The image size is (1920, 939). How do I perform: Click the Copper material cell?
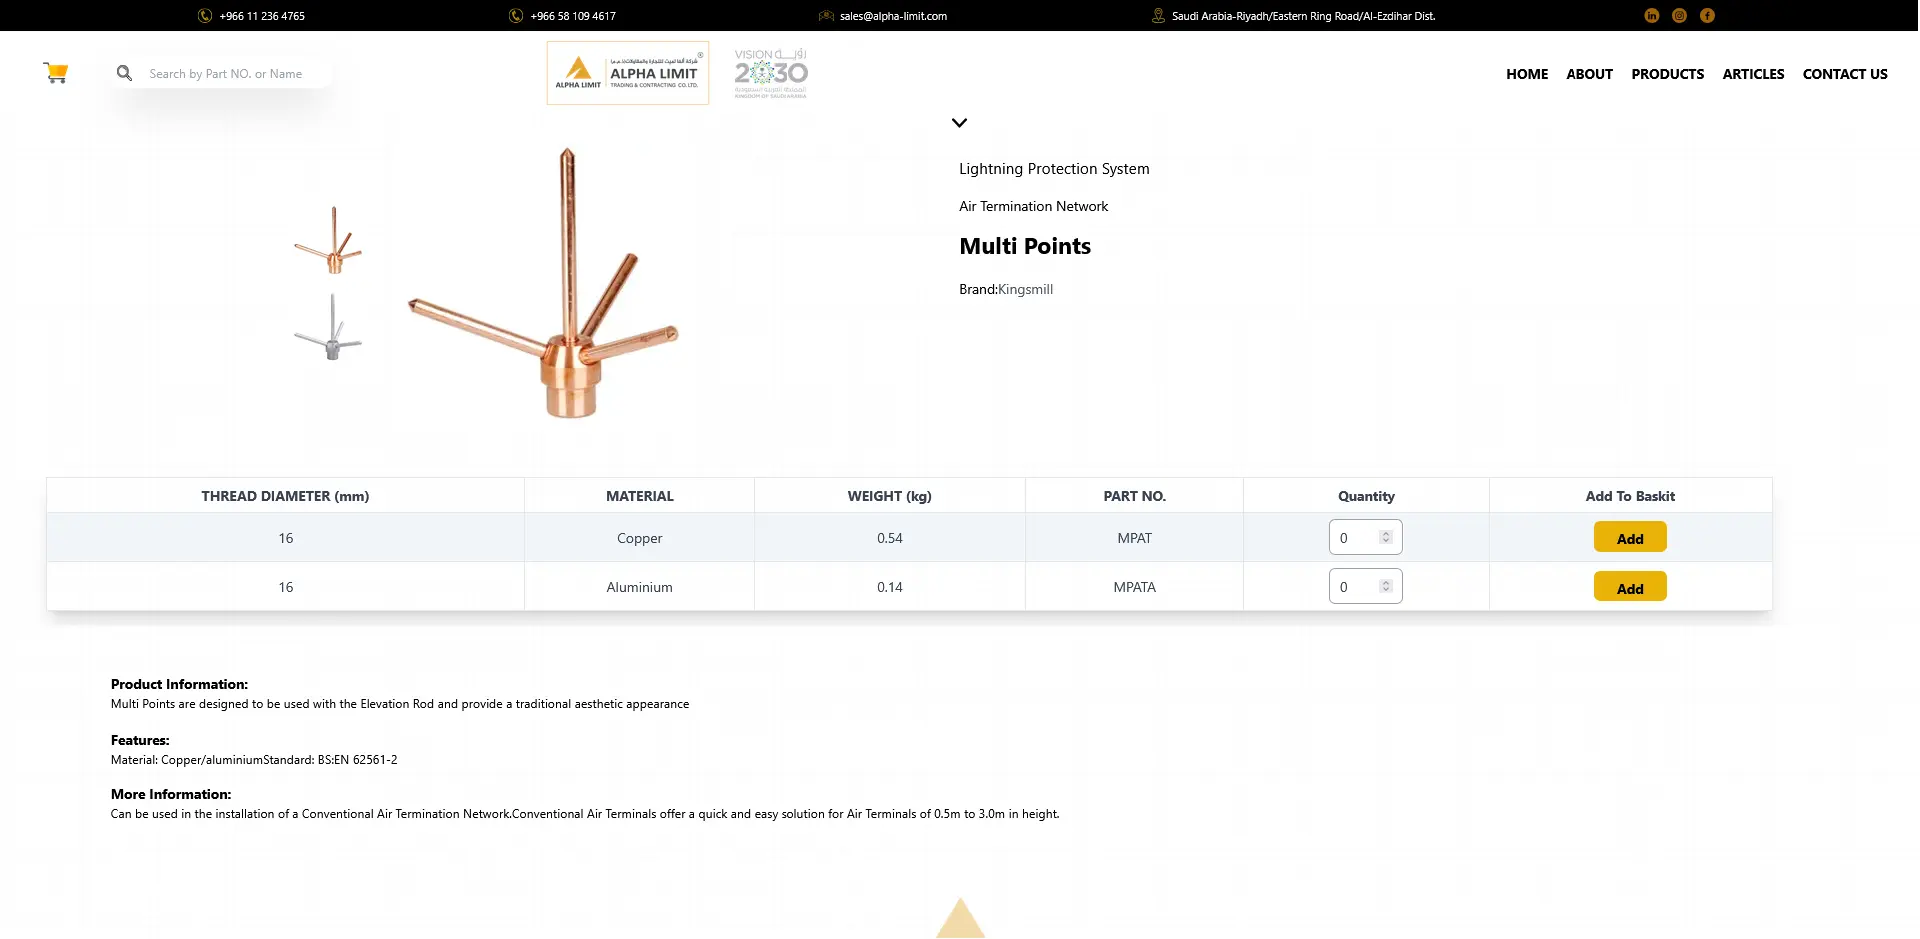click(x=640, y=538)
